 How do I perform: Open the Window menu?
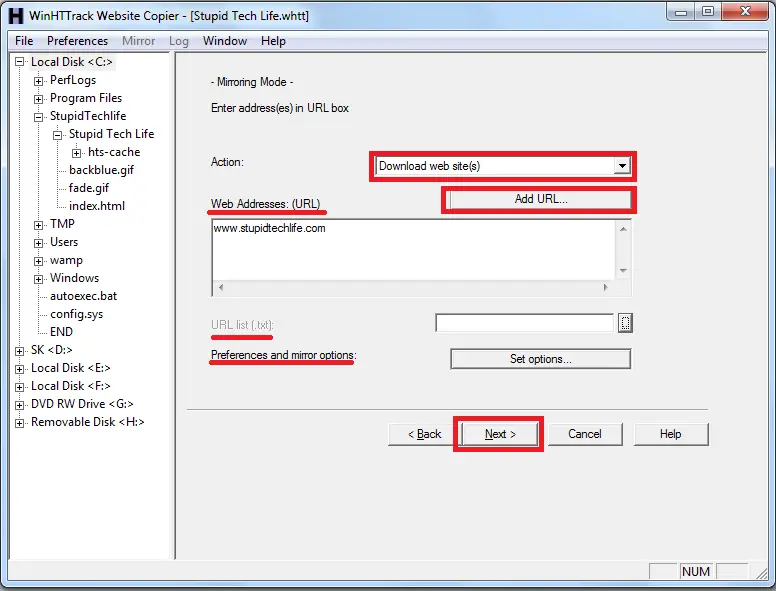pyautogui.click(x=225, y=41)
